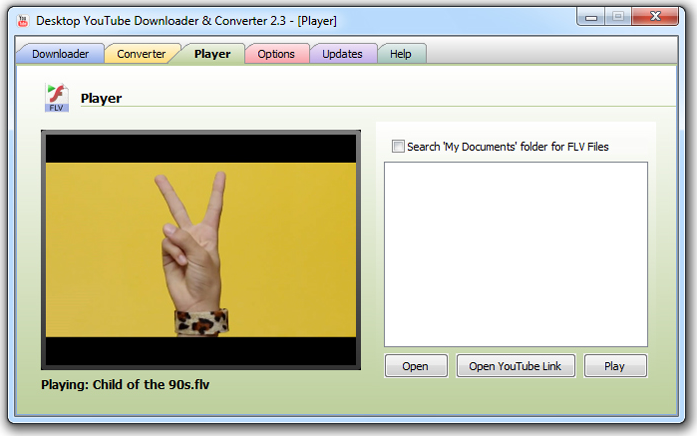
Task: Click the Open YouTube Link button
Action: point(515,366)
